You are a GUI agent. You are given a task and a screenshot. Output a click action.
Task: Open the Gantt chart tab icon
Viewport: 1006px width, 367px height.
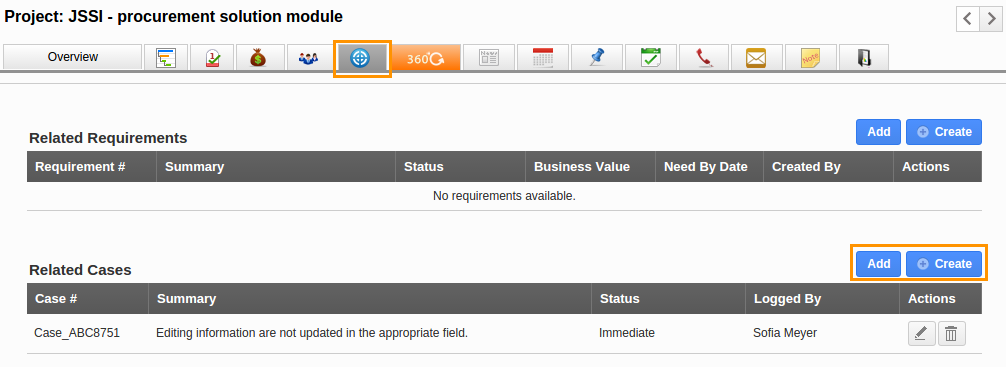point(166,57)
